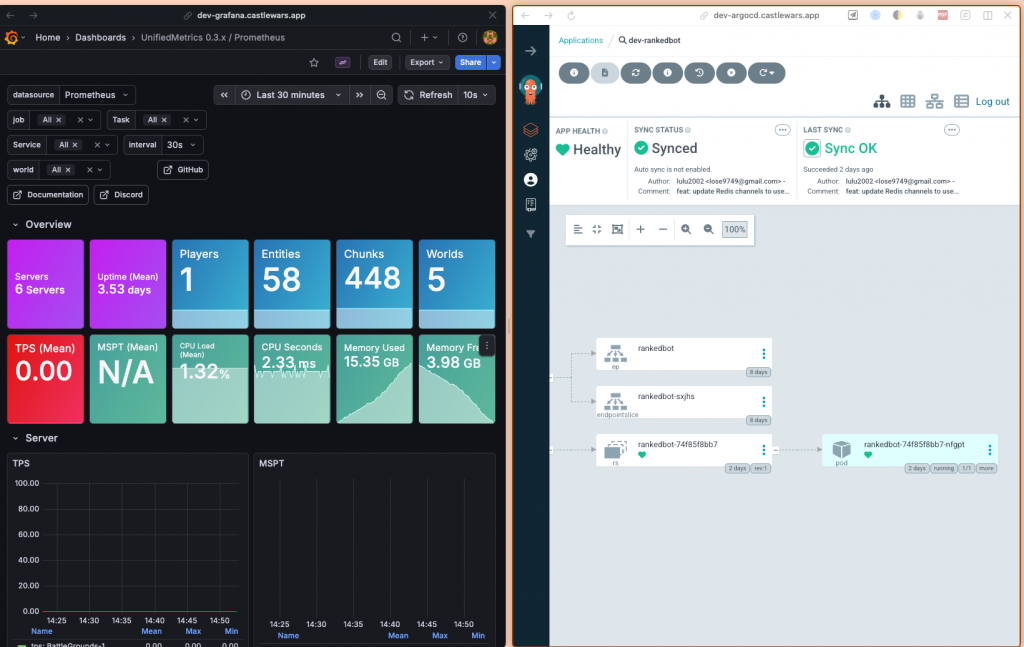Collapse the Overview row section
Image resolution: width=1024 pixels, height=647 pixels.
(42, 225)
